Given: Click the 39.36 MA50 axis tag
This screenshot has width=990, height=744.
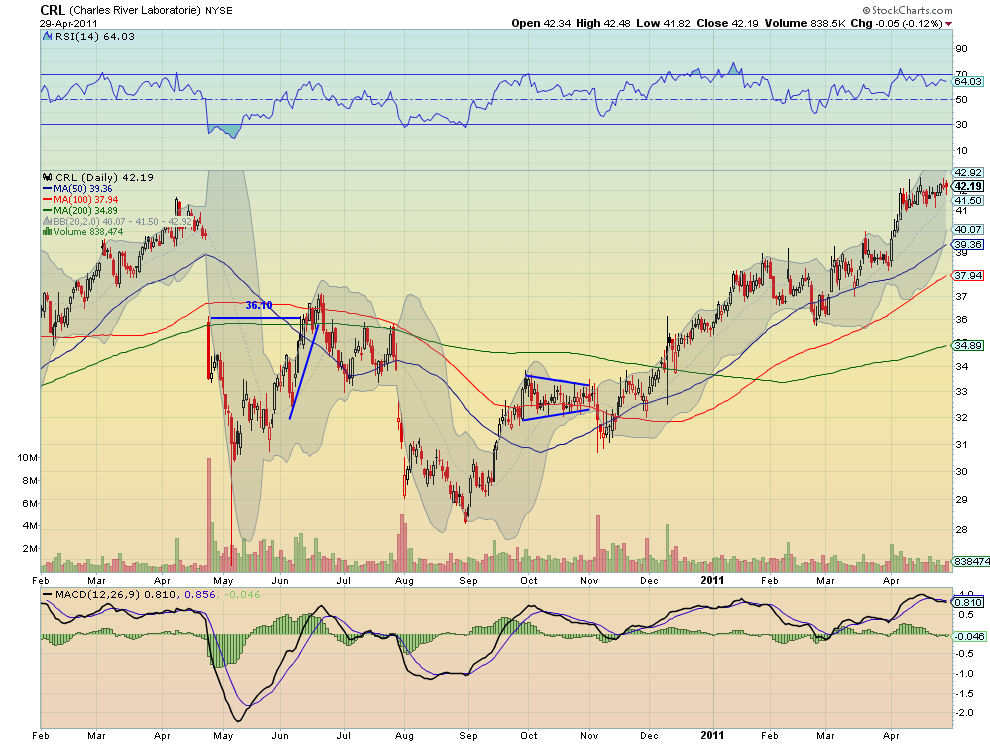Looking at the screenshot, I should tap(968, 244).
